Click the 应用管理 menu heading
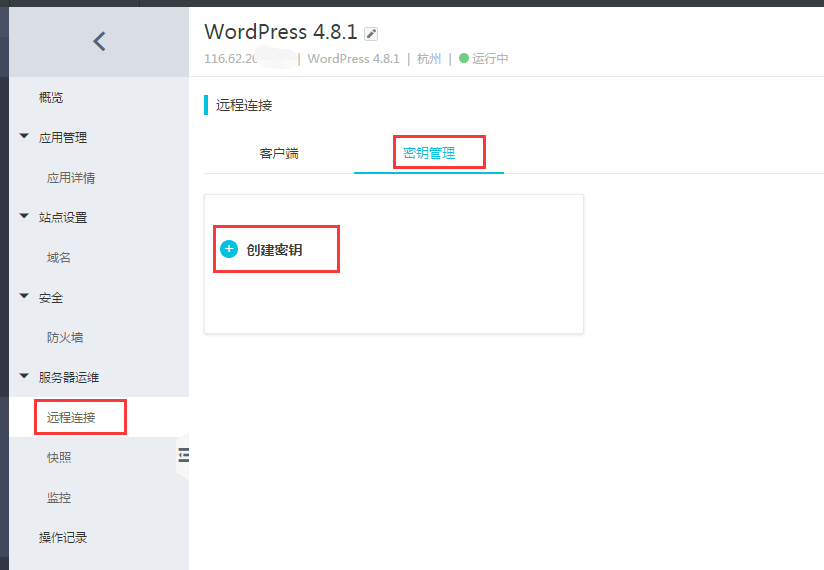Viewport: 824px width, 570px height. pyautogui.click(x=63, y=138)
